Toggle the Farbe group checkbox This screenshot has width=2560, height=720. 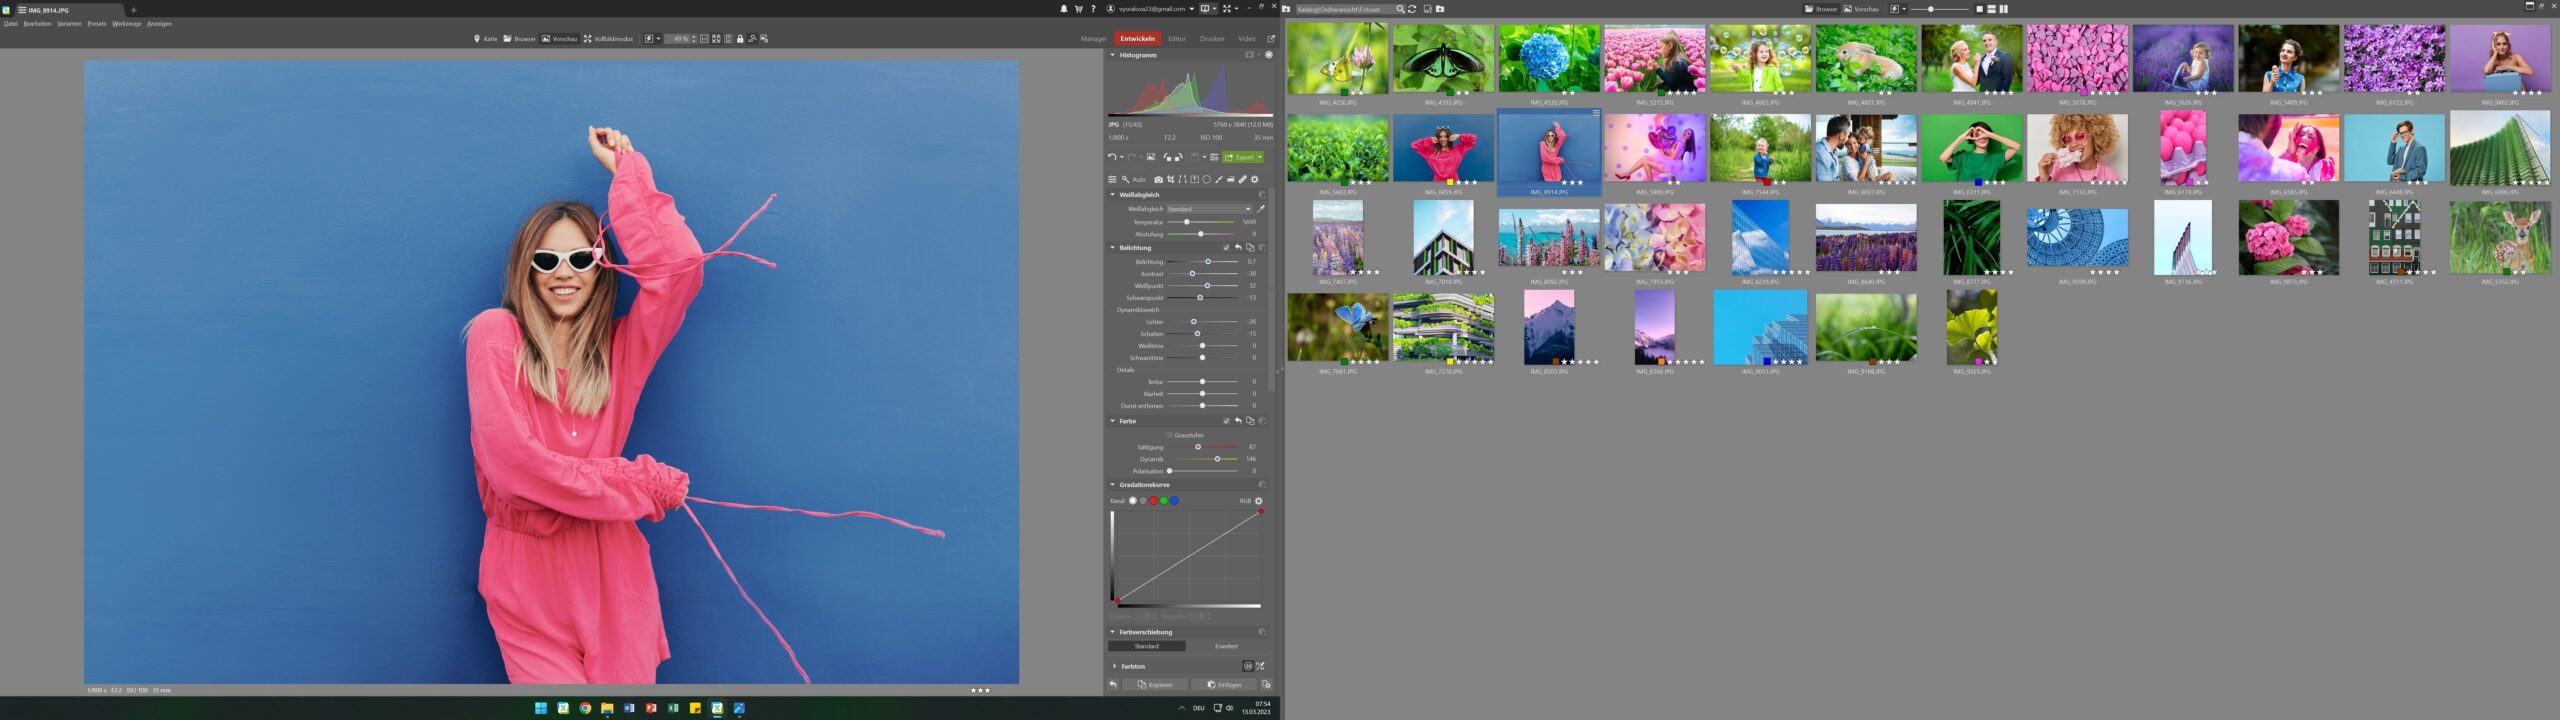click(x=1226, y=421)
